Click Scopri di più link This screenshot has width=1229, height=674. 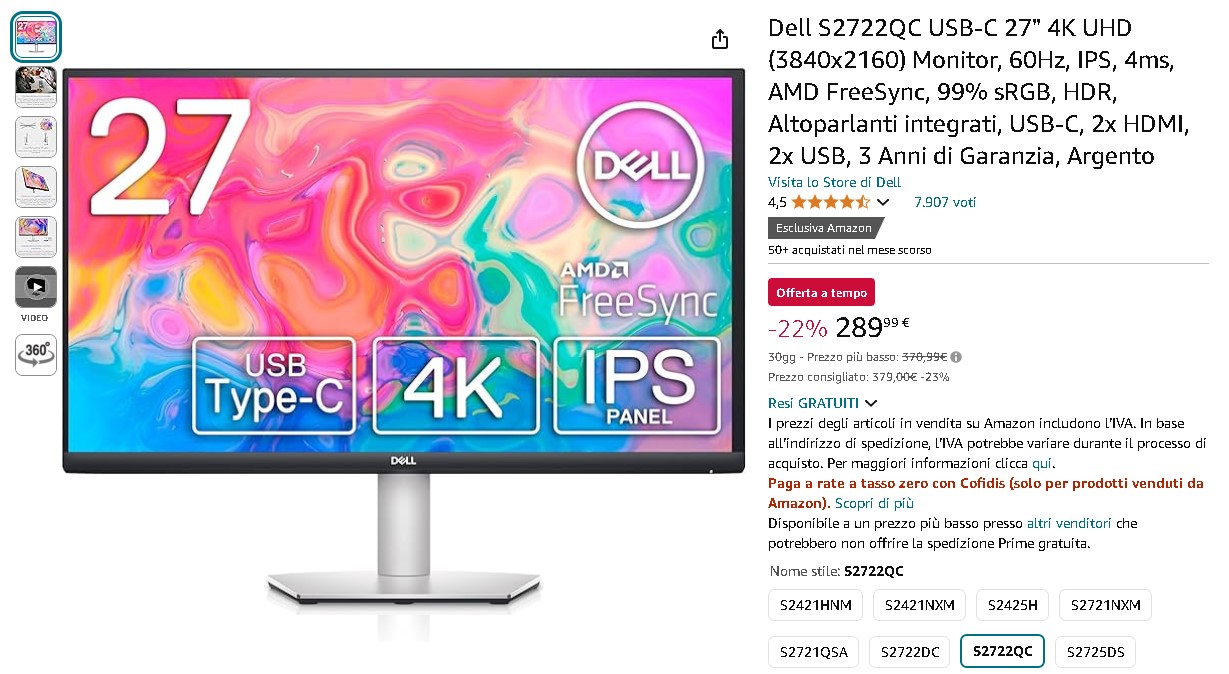click(x=874, y=503)
